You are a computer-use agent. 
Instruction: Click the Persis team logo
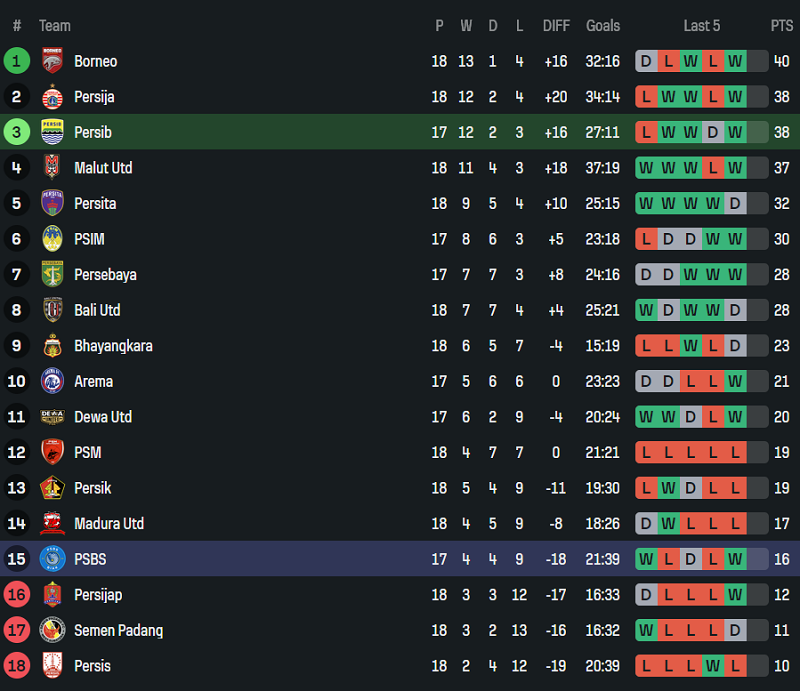[x=52, y=666]
